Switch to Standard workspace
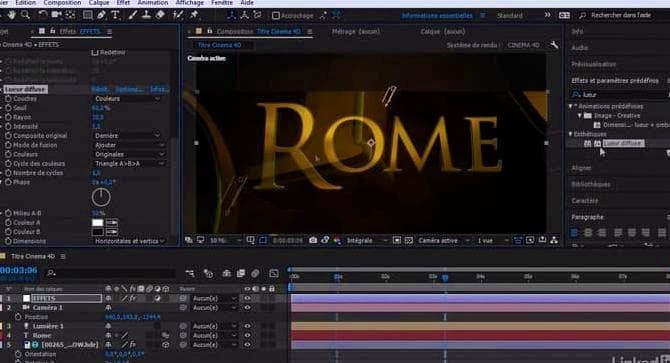Viewport: 670px width, 363px height. 509,15
